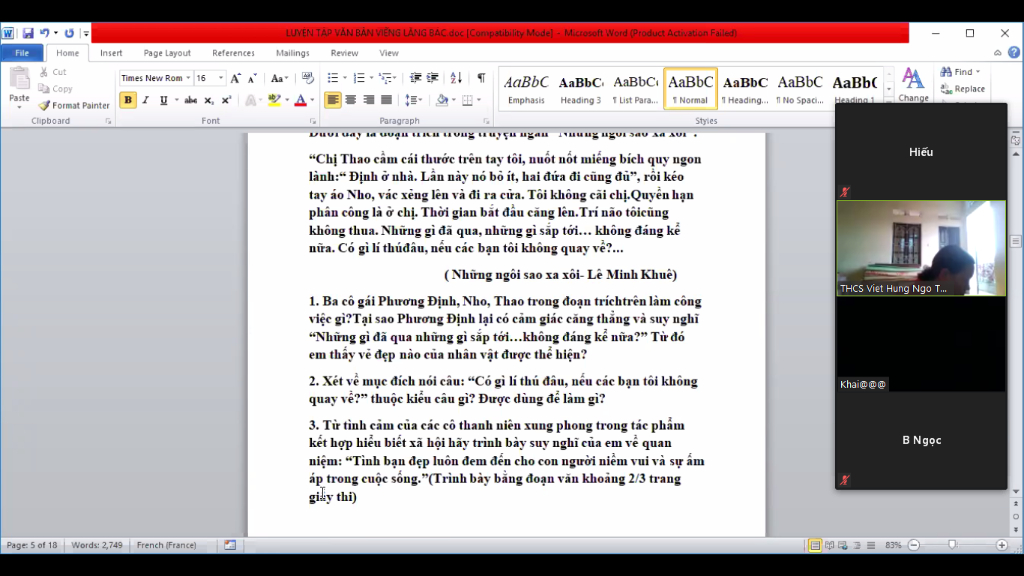
Task: Switch to Full Screen Reading view
Action: (829, 545)
